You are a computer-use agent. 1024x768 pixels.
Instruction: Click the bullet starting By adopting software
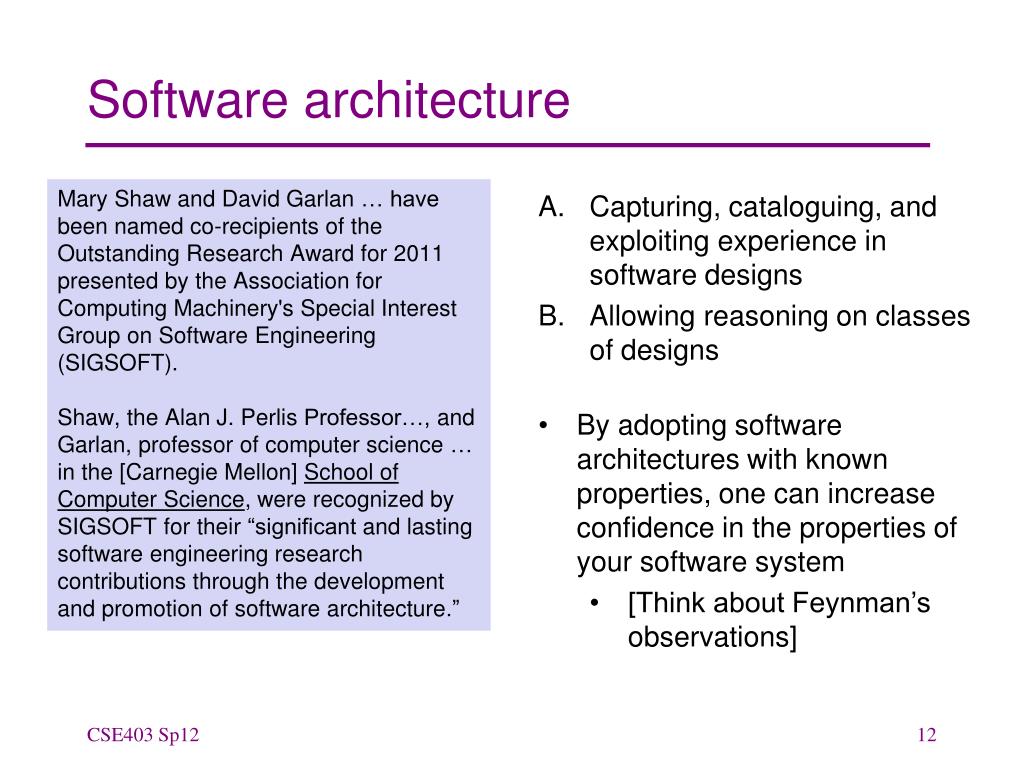tap(748, 494)
